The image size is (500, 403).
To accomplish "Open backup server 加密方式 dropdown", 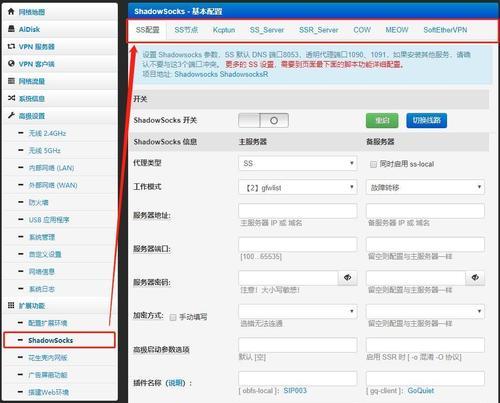I will (425, 311).
